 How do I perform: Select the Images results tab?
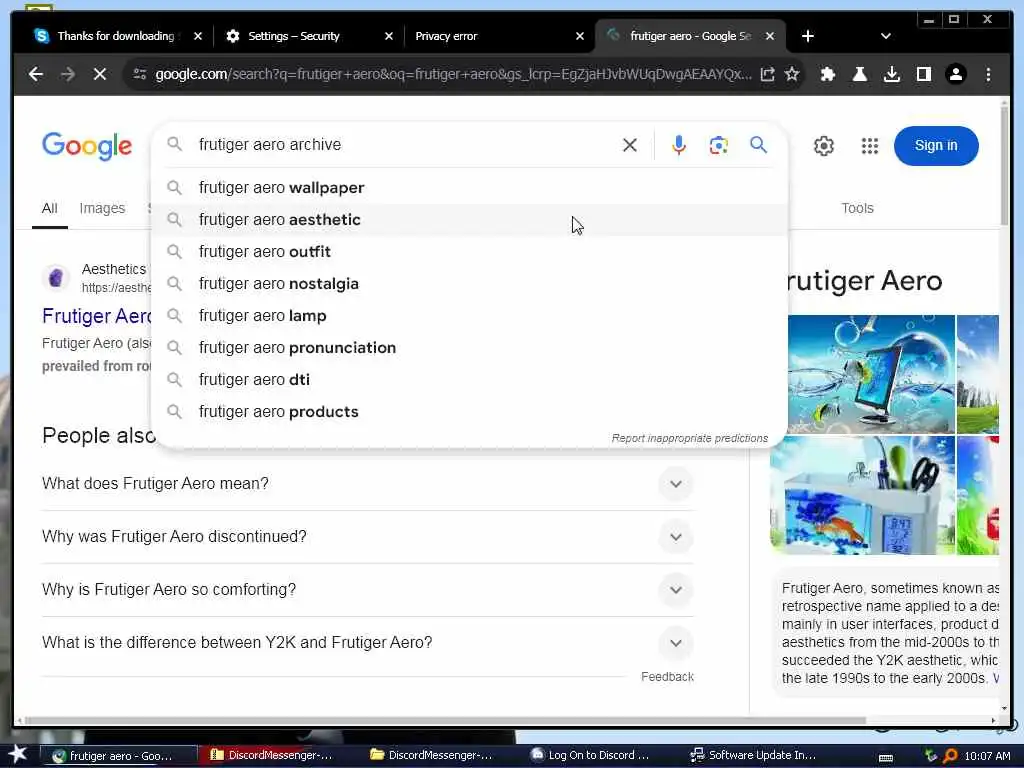(x=102, y=208)
